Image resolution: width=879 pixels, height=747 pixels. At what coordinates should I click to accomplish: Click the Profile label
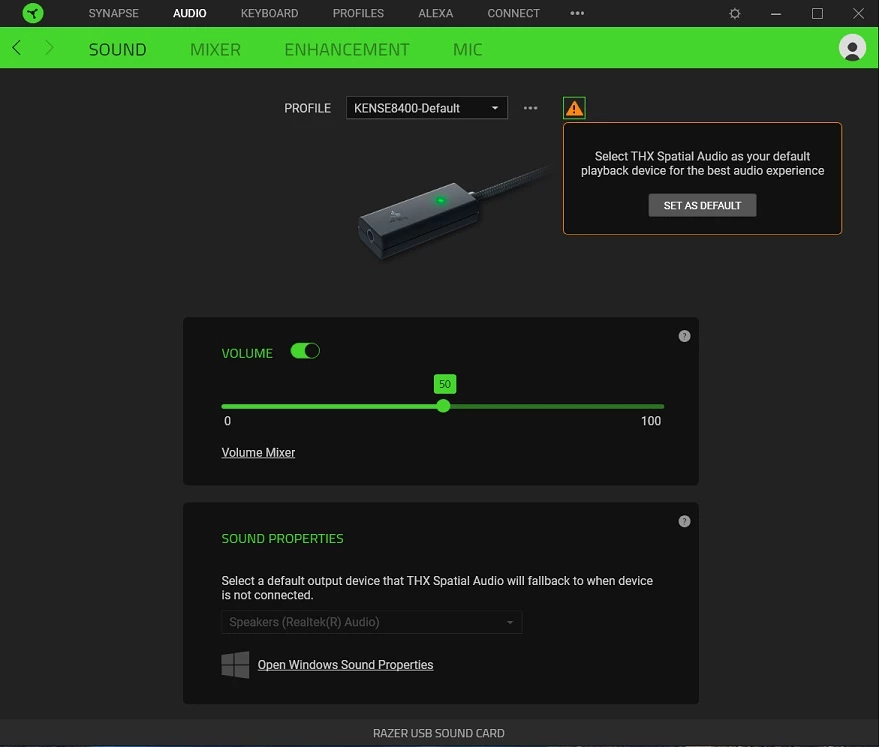tap(307, 108)
